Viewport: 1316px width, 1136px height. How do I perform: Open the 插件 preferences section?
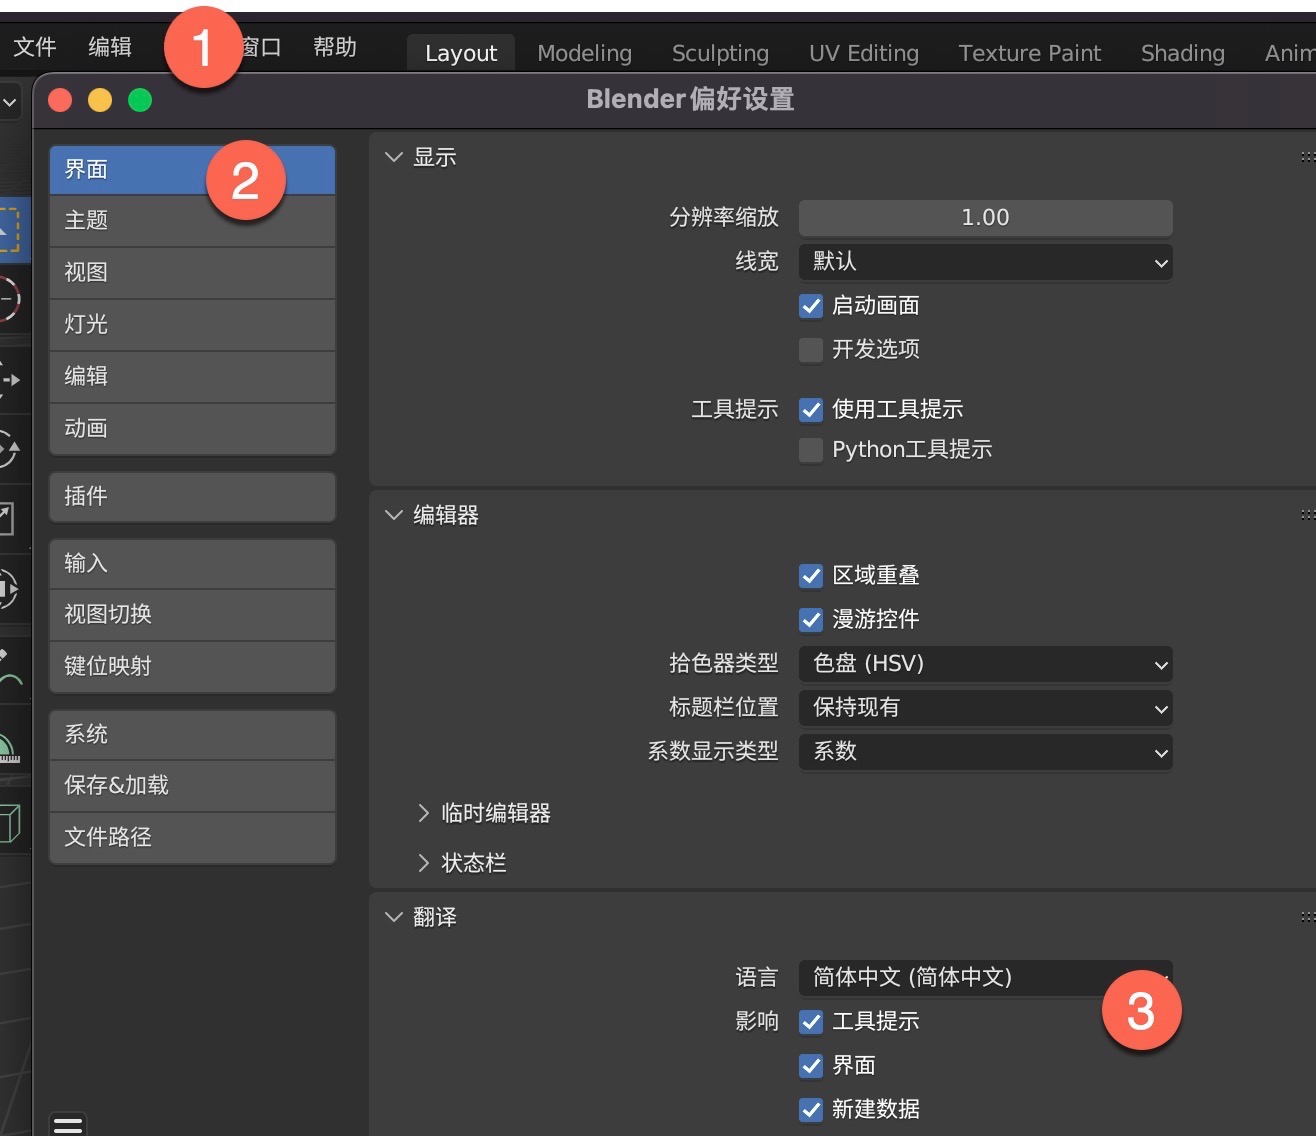click(x=192, y=497)
